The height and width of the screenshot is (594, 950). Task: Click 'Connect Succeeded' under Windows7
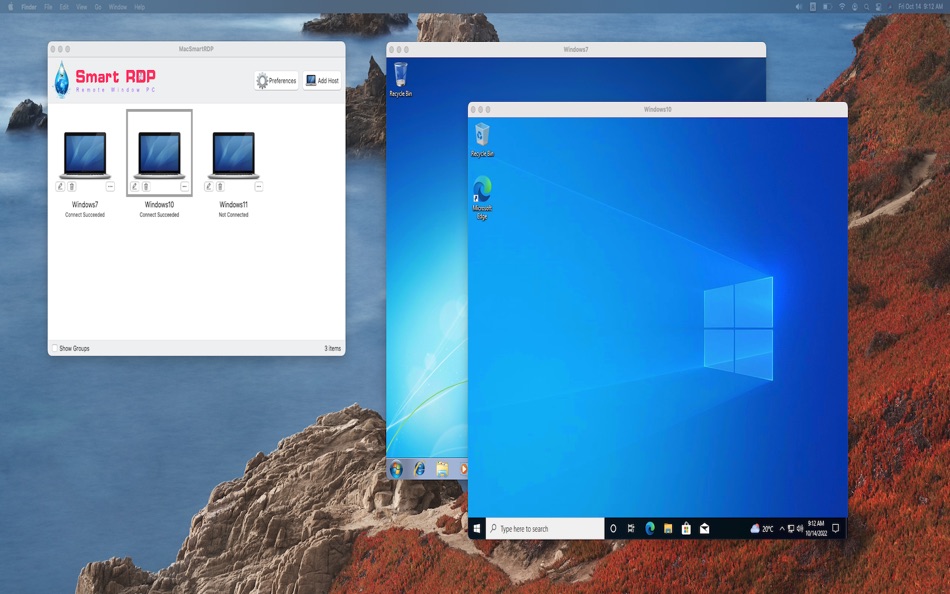85,215
